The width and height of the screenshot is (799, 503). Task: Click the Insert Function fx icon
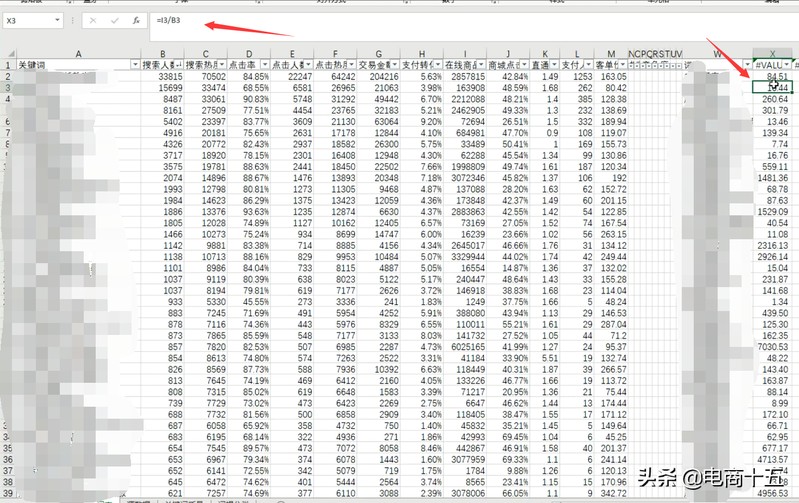tap(136, 21)
